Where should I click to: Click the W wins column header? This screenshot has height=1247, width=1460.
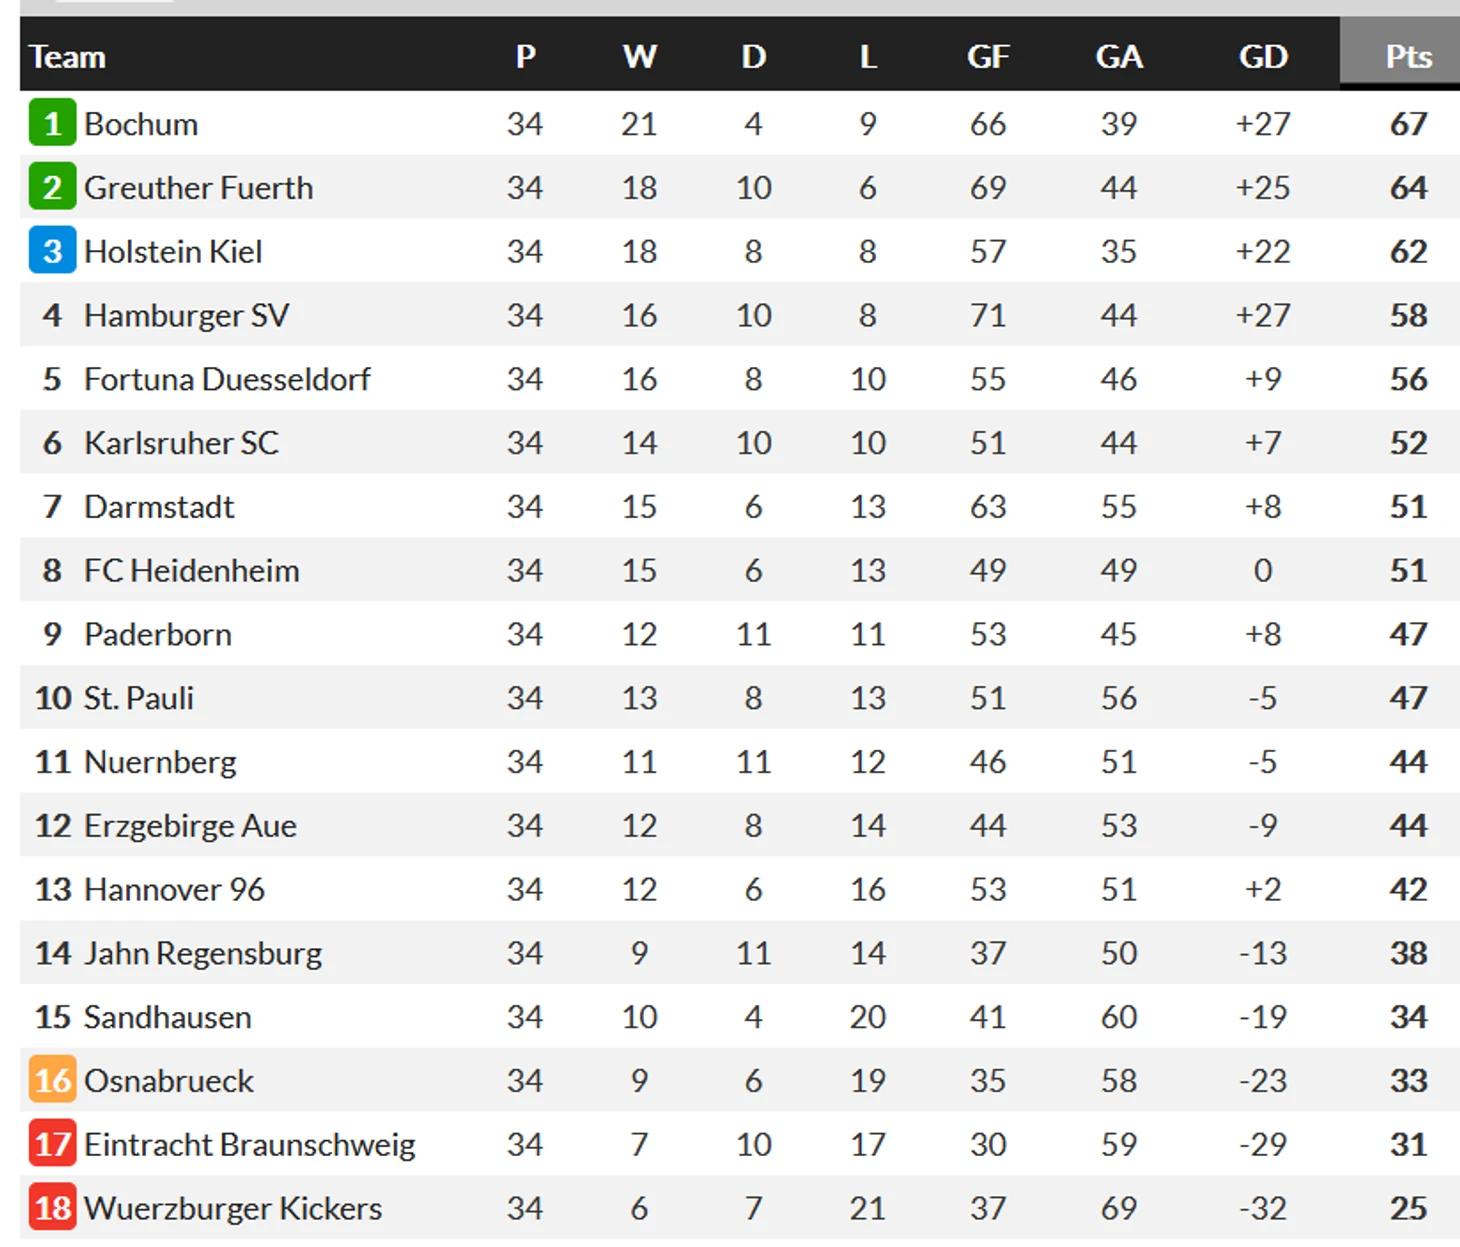point(639,57)
